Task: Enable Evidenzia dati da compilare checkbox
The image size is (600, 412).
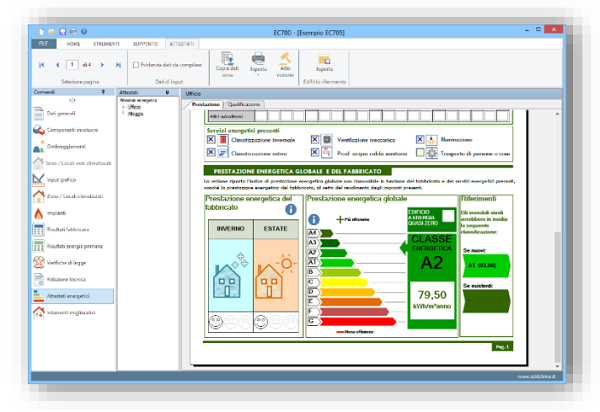Action: [x=136, y=65]
